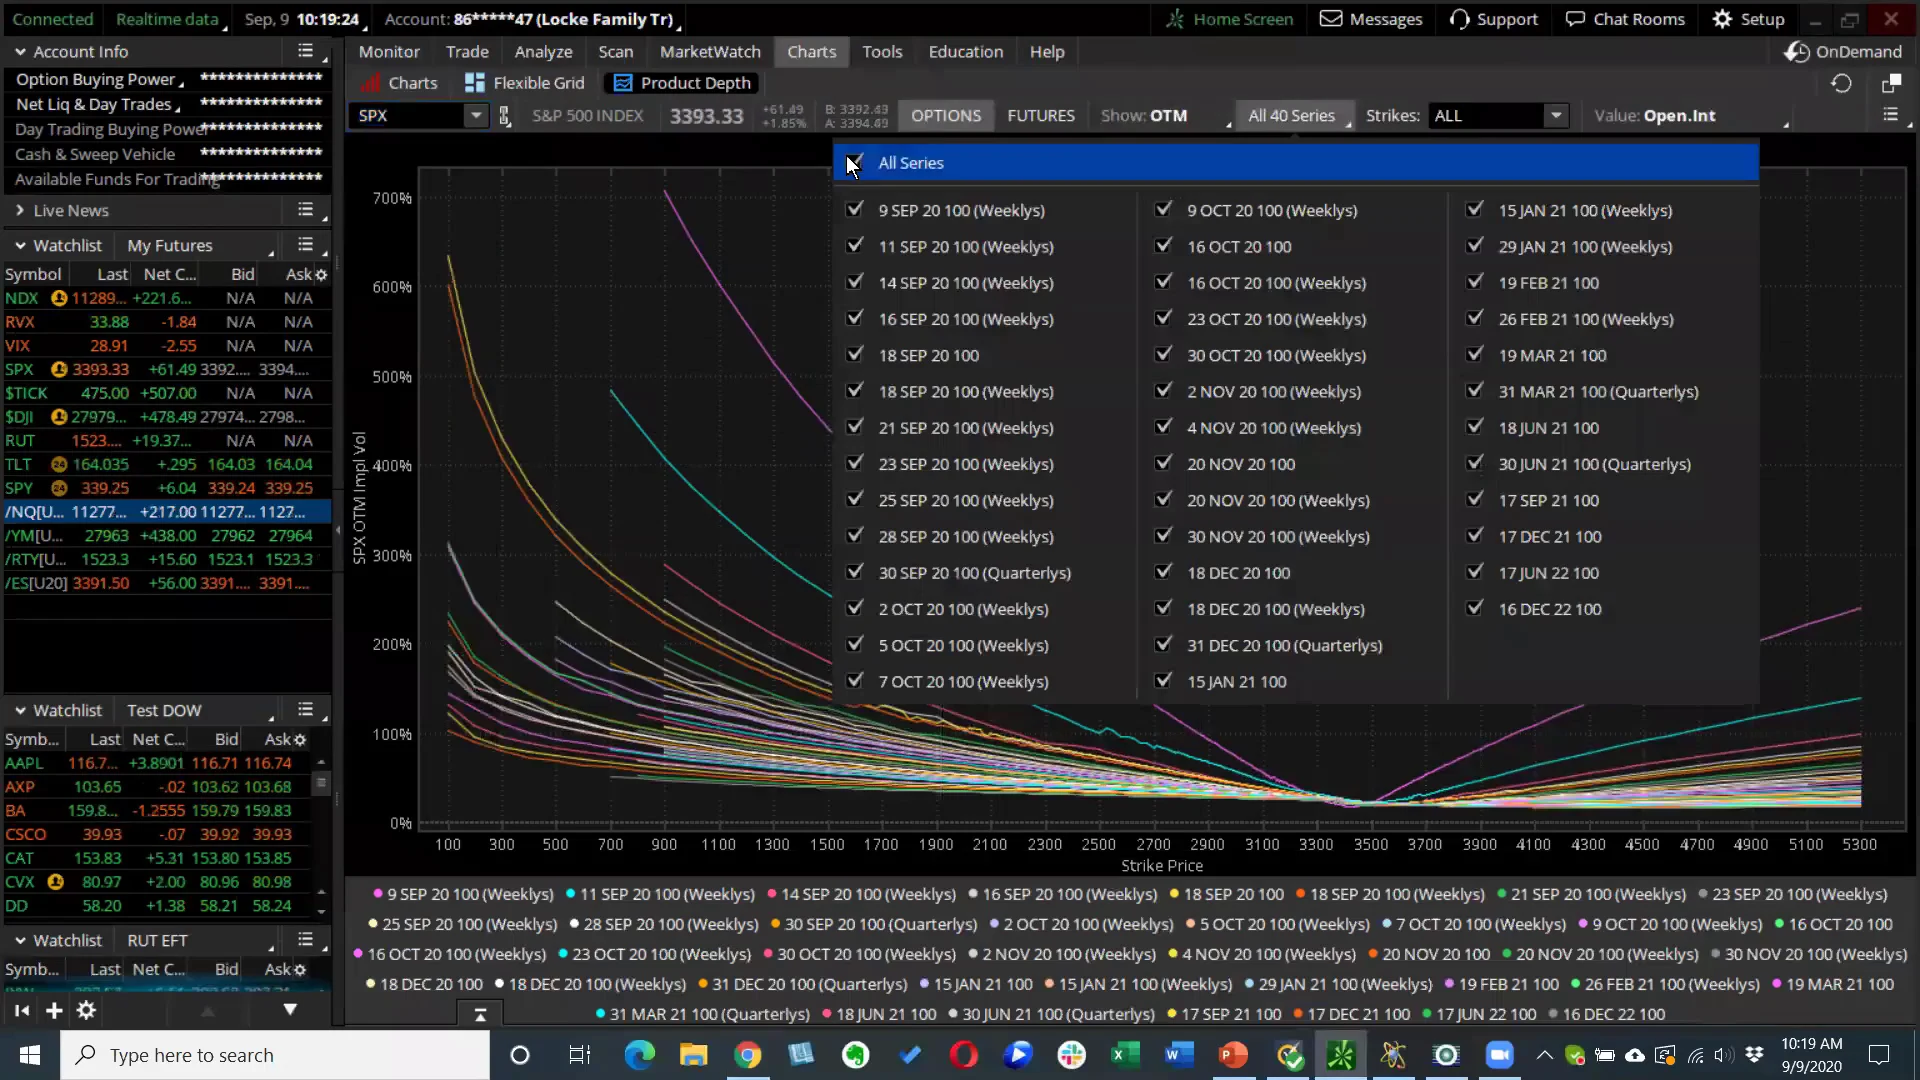Open Chat Rooms
Screen dimensions: 1920x1080
point(1625,19)
